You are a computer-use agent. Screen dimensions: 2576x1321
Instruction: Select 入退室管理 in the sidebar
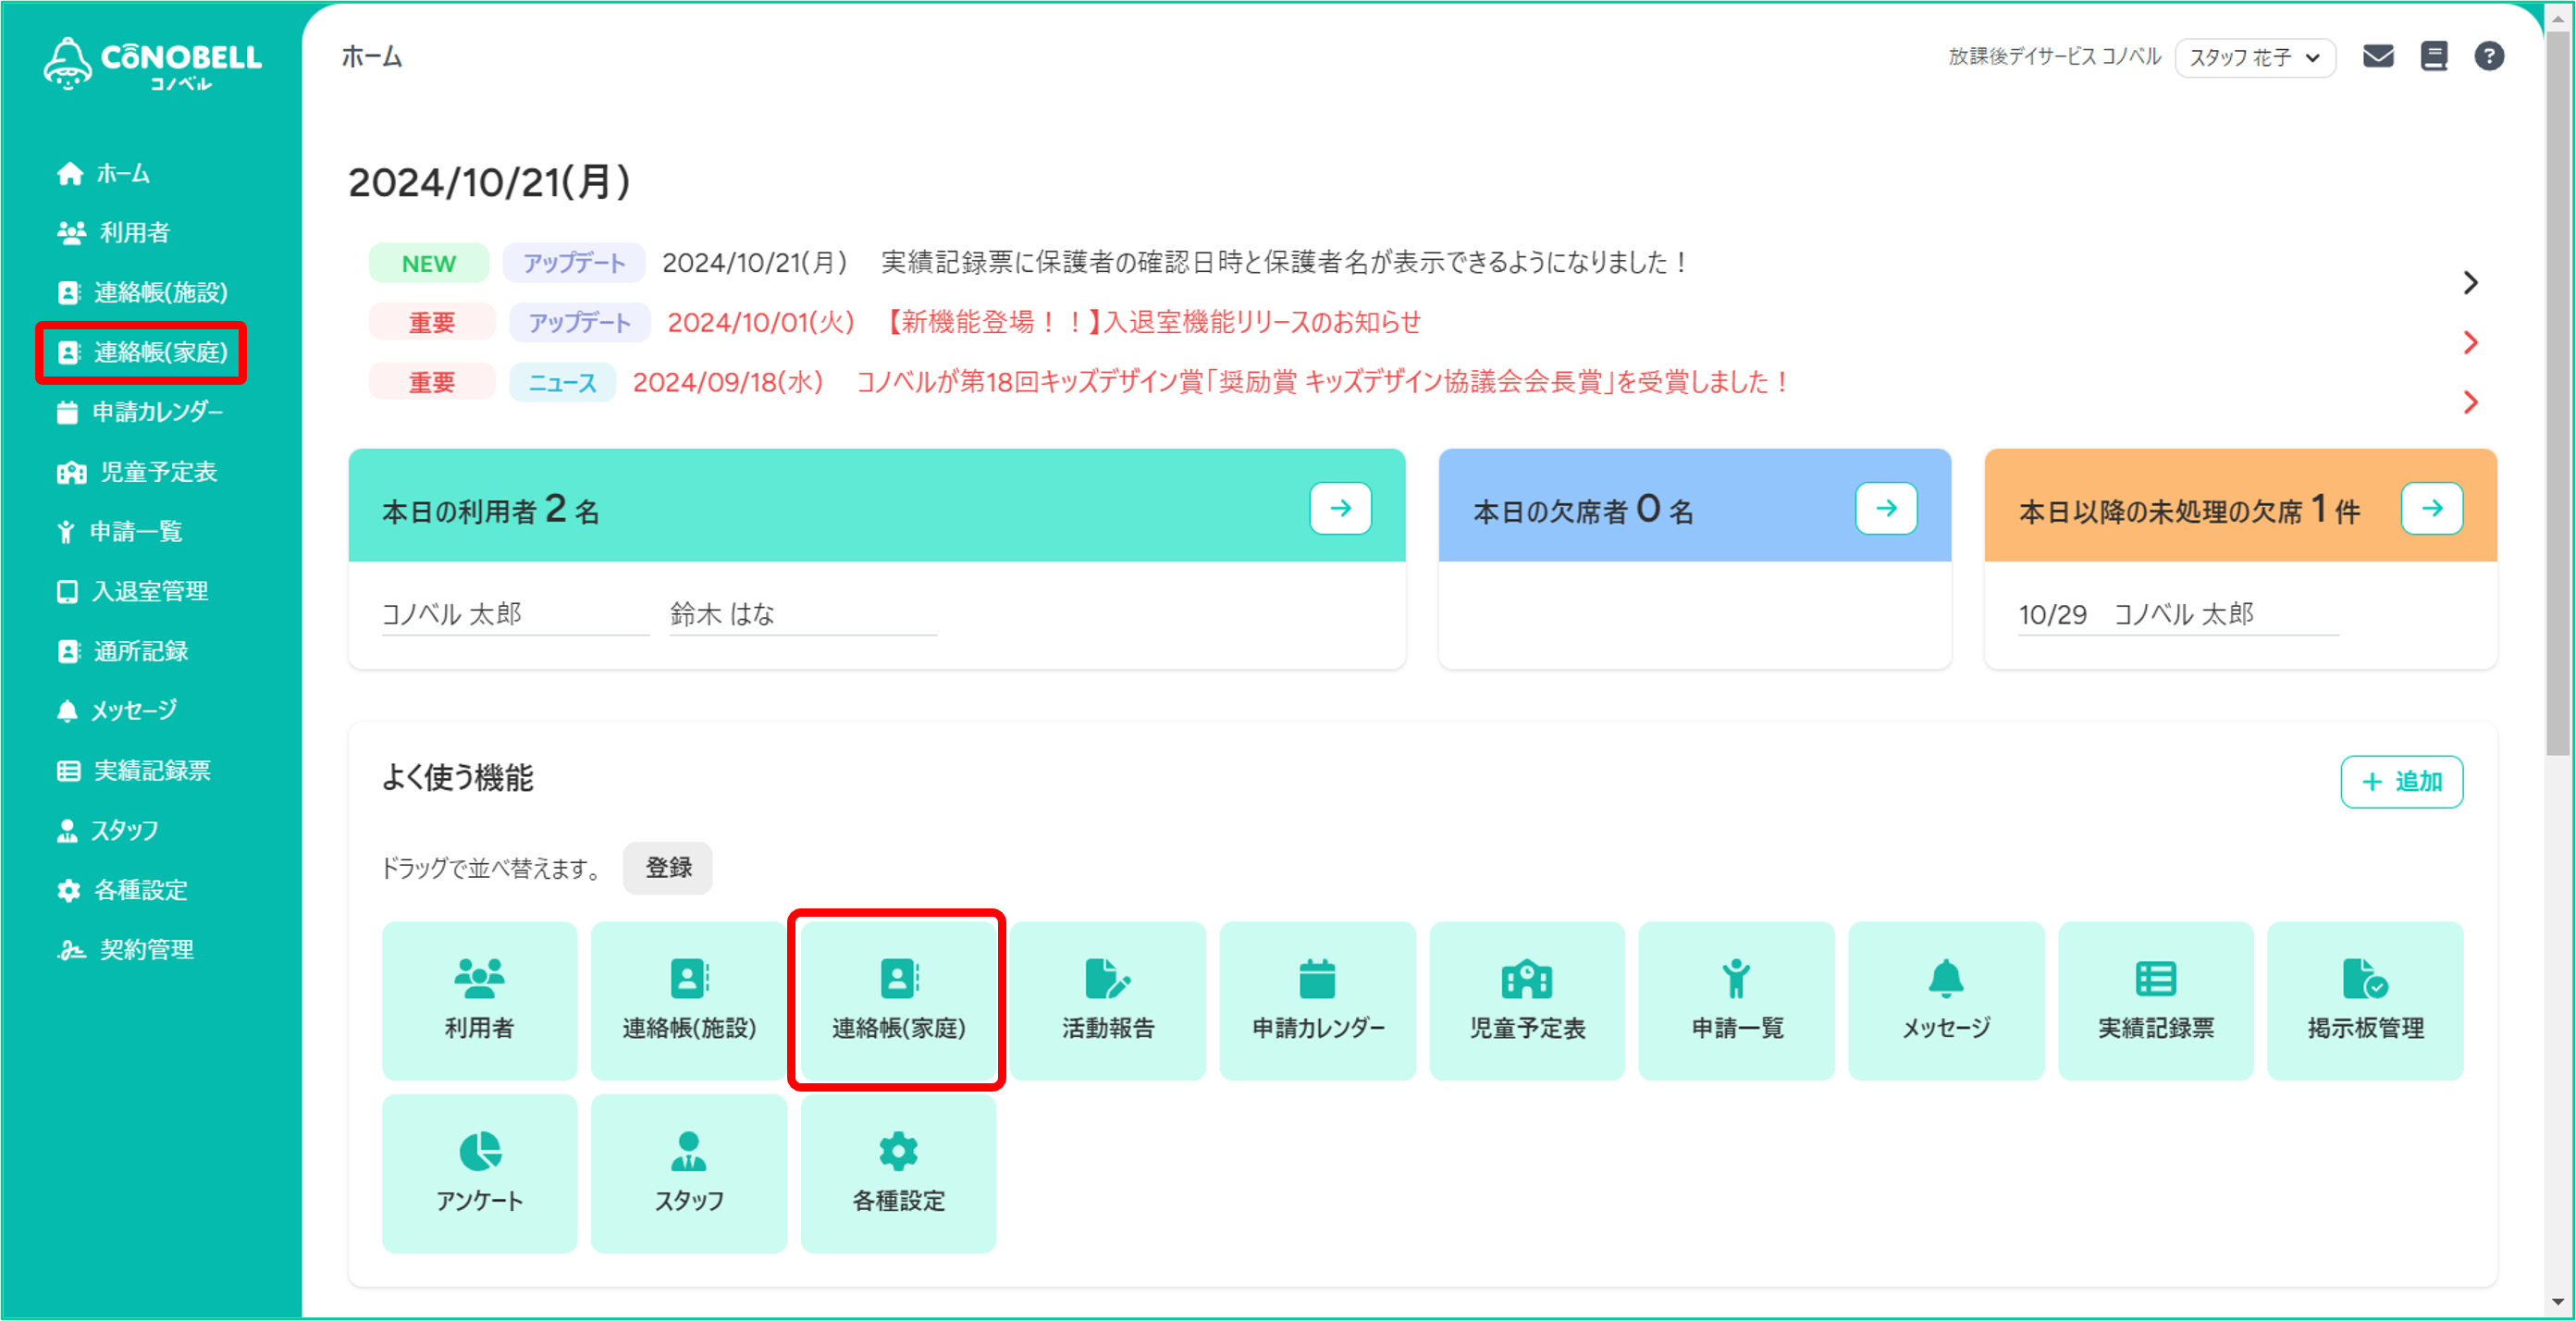click(x=132, y=591)
